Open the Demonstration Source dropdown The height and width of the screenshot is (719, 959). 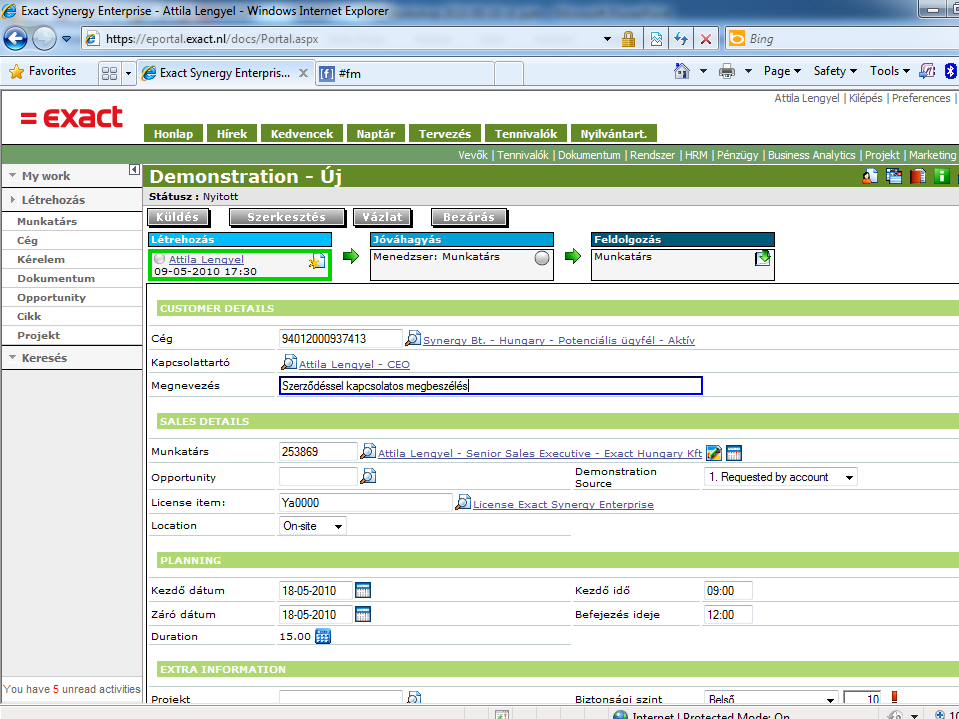pyautogui.click(x=781, y=477)
